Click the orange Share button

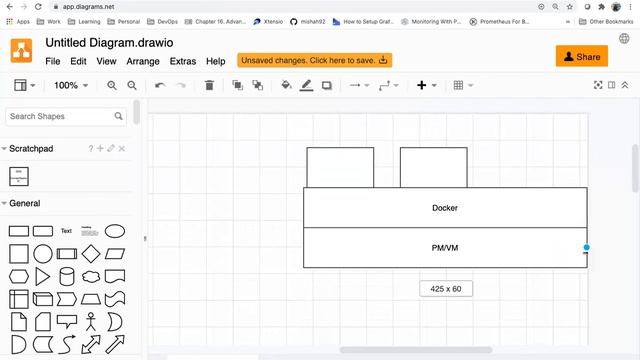[582, 56]
